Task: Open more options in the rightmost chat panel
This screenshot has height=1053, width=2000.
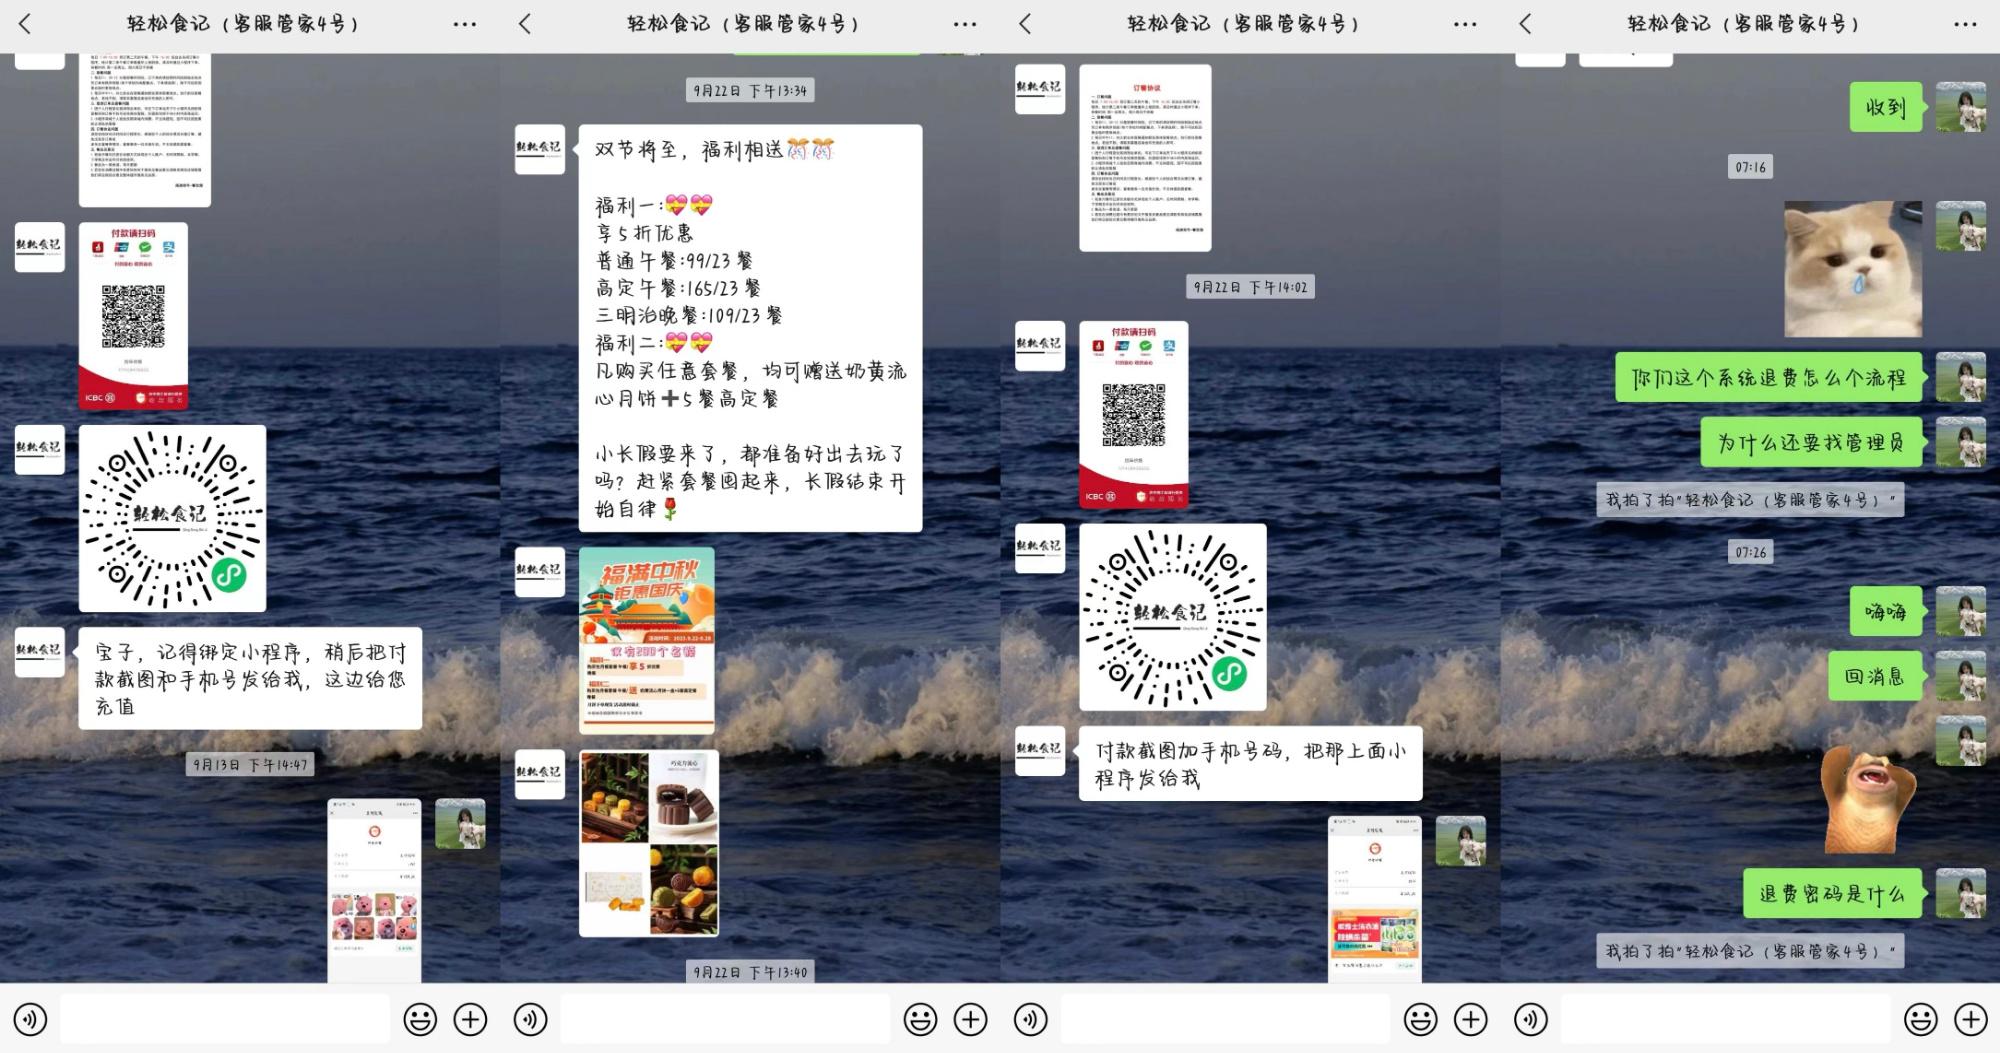Action: [x=1965, y=24]
